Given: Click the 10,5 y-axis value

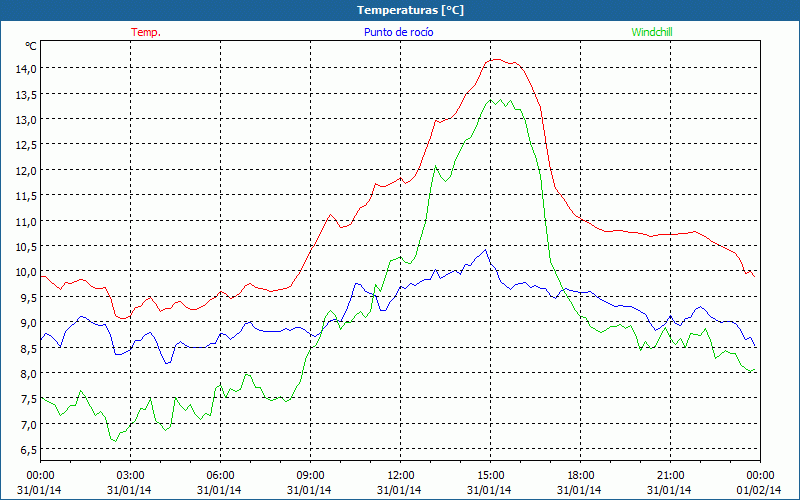Looking at the screenshot, I should (26, 246).
